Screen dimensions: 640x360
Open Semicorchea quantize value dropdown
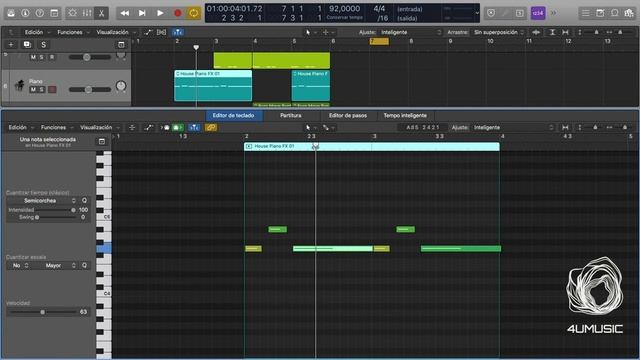pos(42,201)
